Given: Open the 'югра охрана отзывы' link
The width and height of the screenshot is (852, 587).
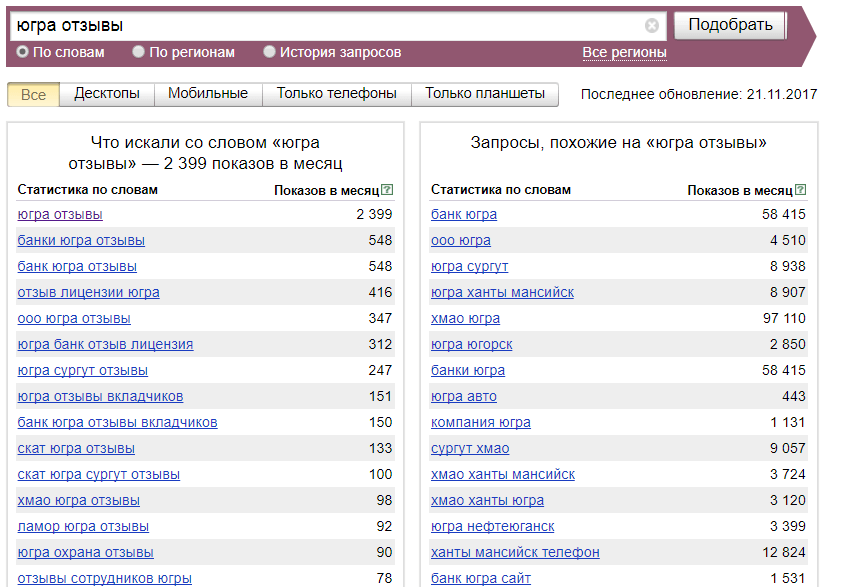Looking at the screenshot, I should [85, 553].
